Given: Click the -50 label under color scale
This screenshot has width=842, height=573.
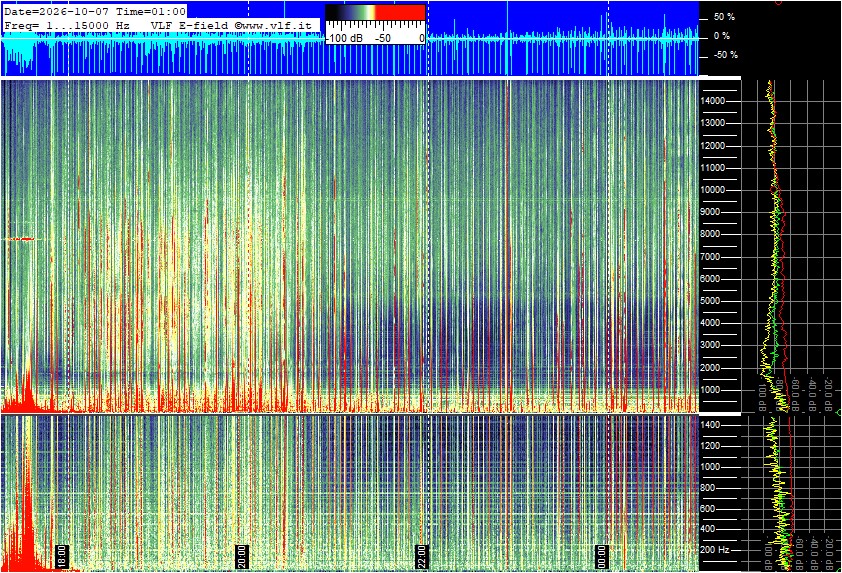Looking at the screenshot, I should coord(382,38).
